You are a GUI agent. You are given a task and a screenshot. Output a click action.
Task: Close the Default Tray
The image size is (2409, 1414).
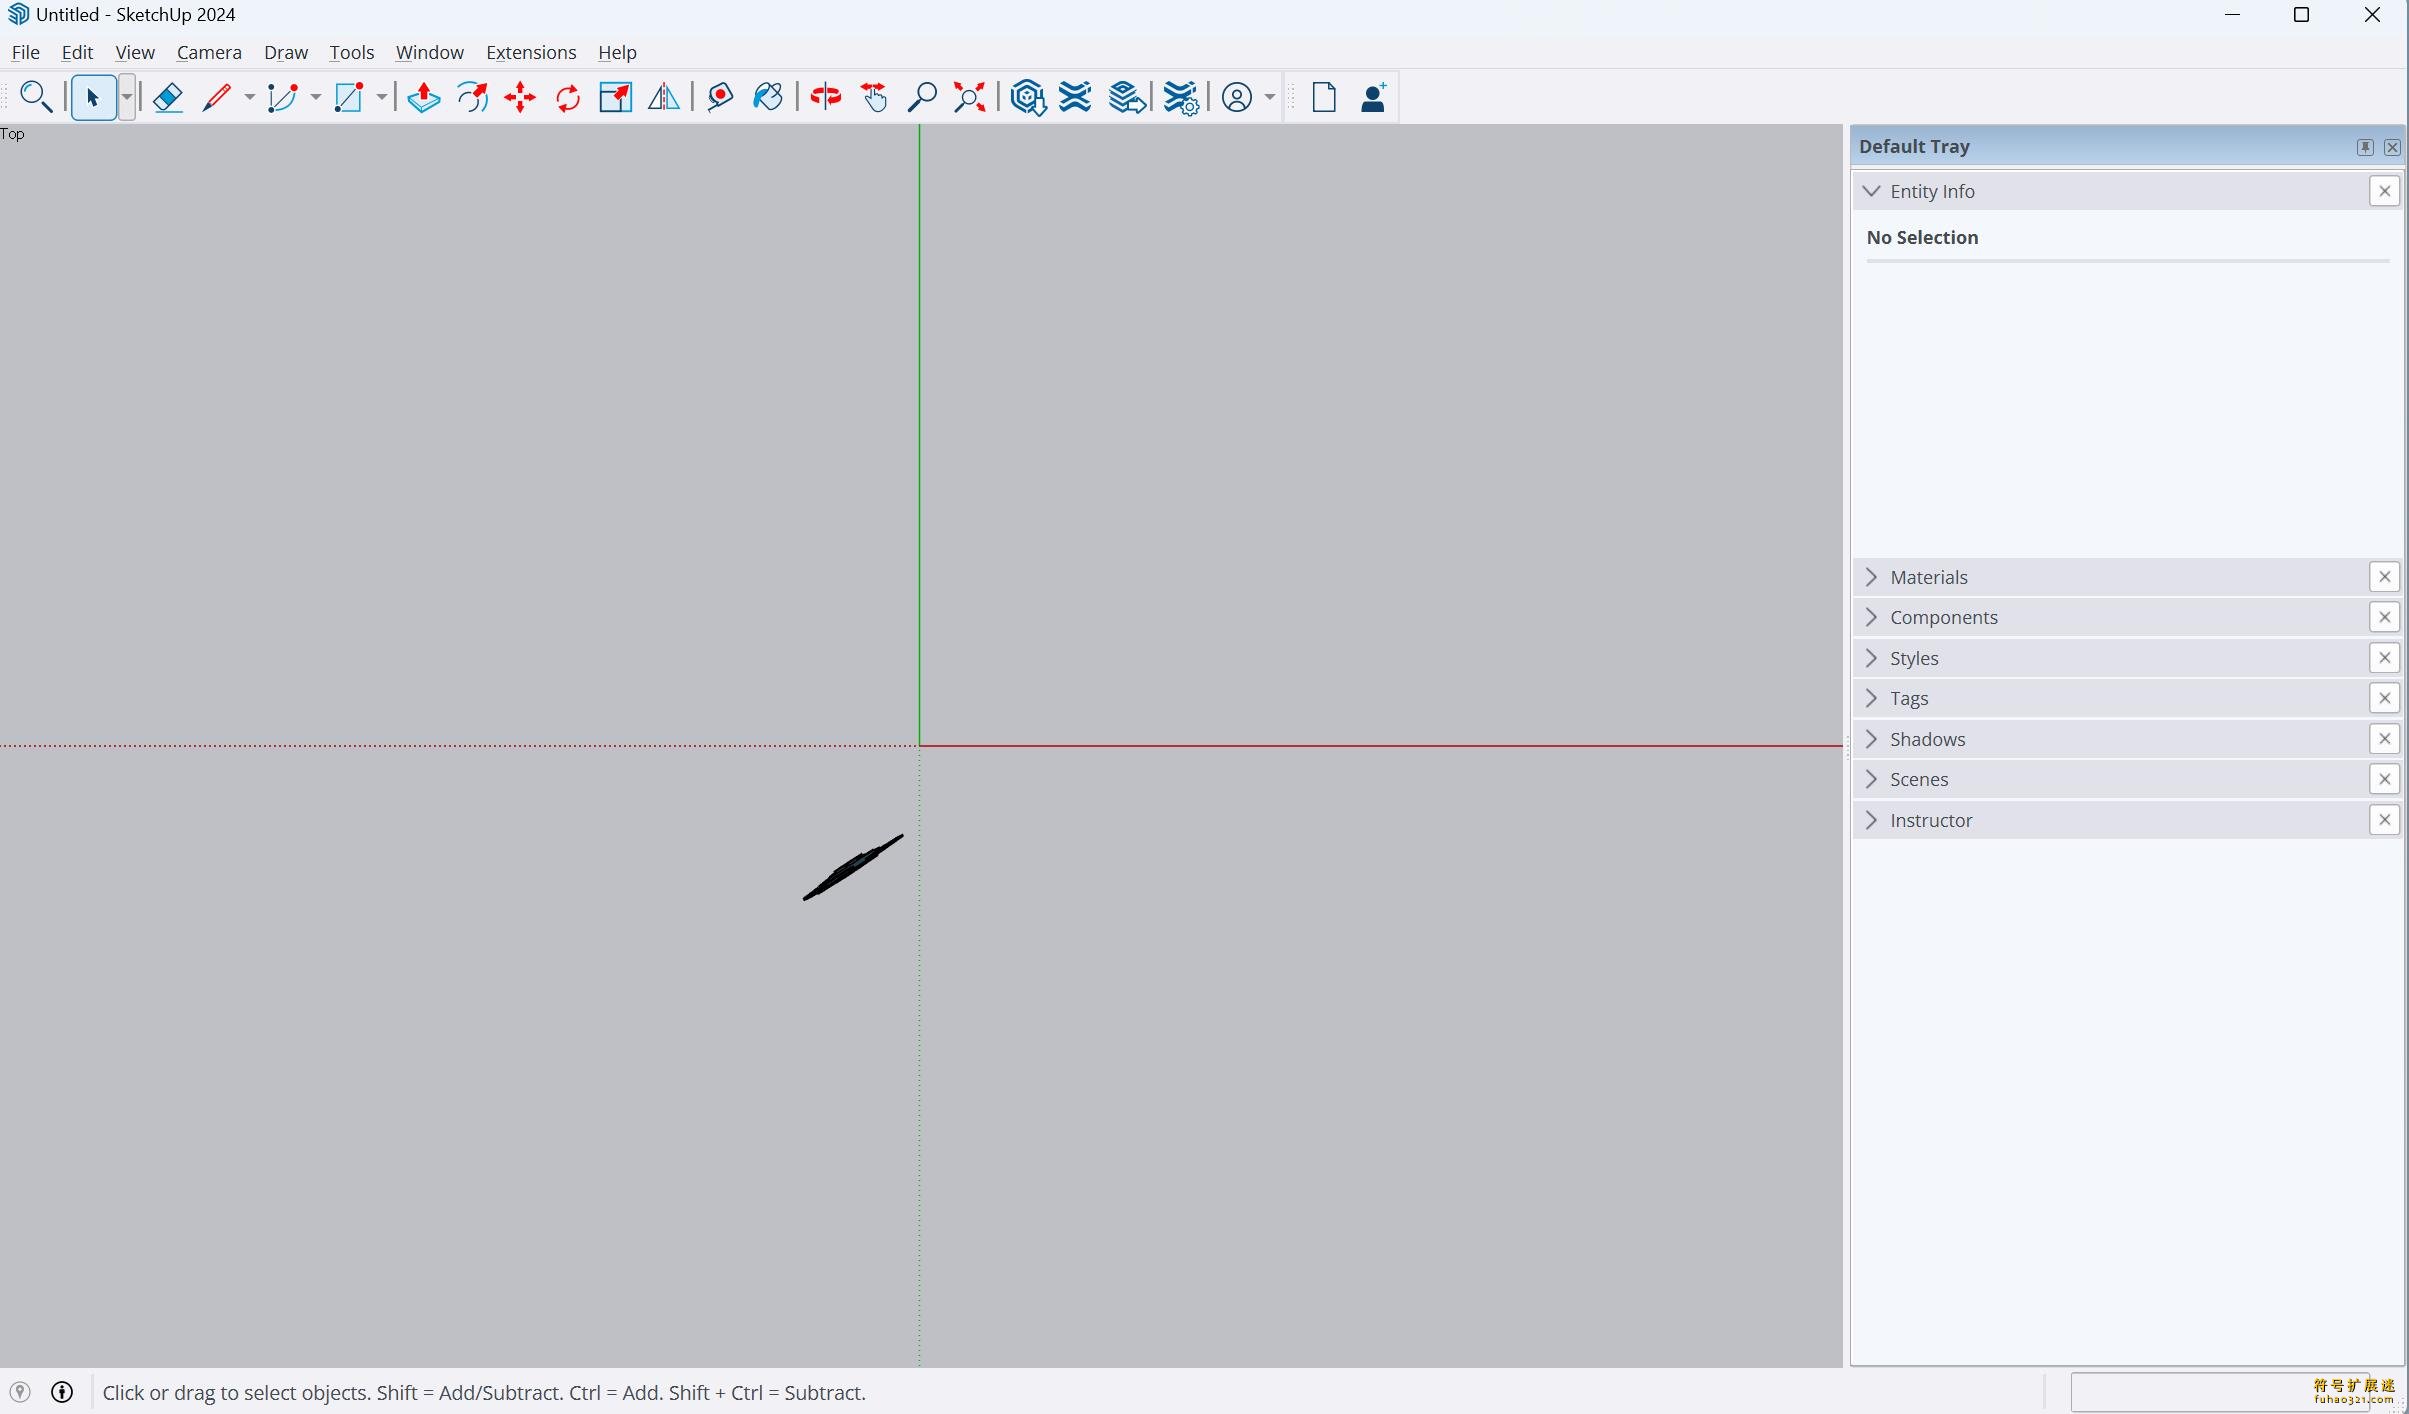click(x=2392, y=147)
